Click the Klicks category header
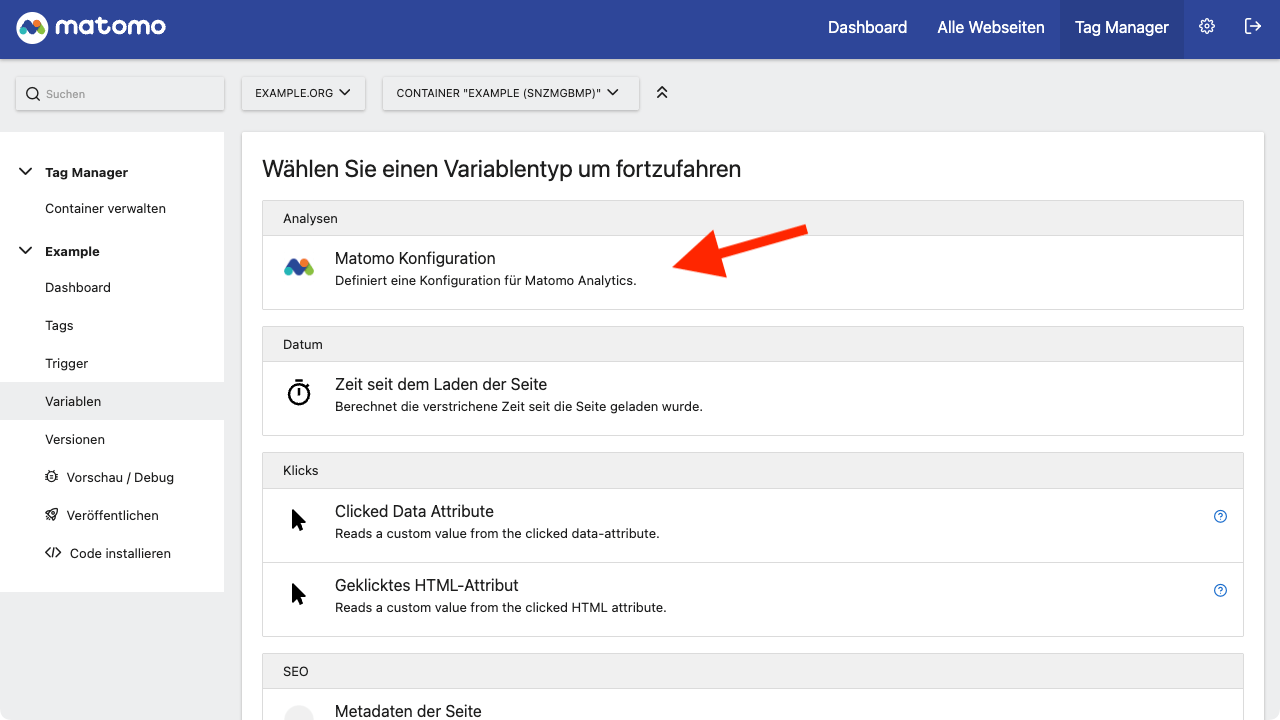This screenshot has height=720, width=1280. tap(752, 470)
